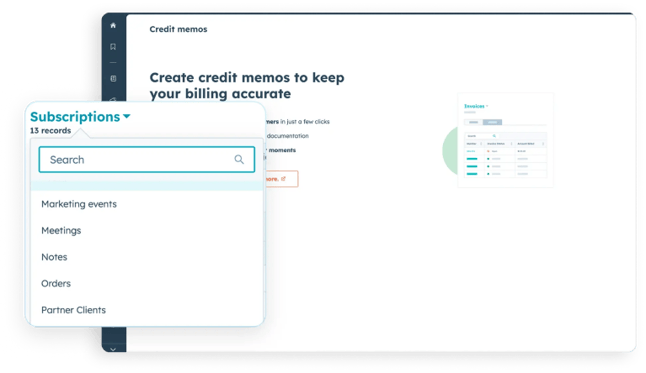Screen dimensions: 646x373
Task: Open the contact-card sidebar icon below the divider
Action: click(113, 78)
